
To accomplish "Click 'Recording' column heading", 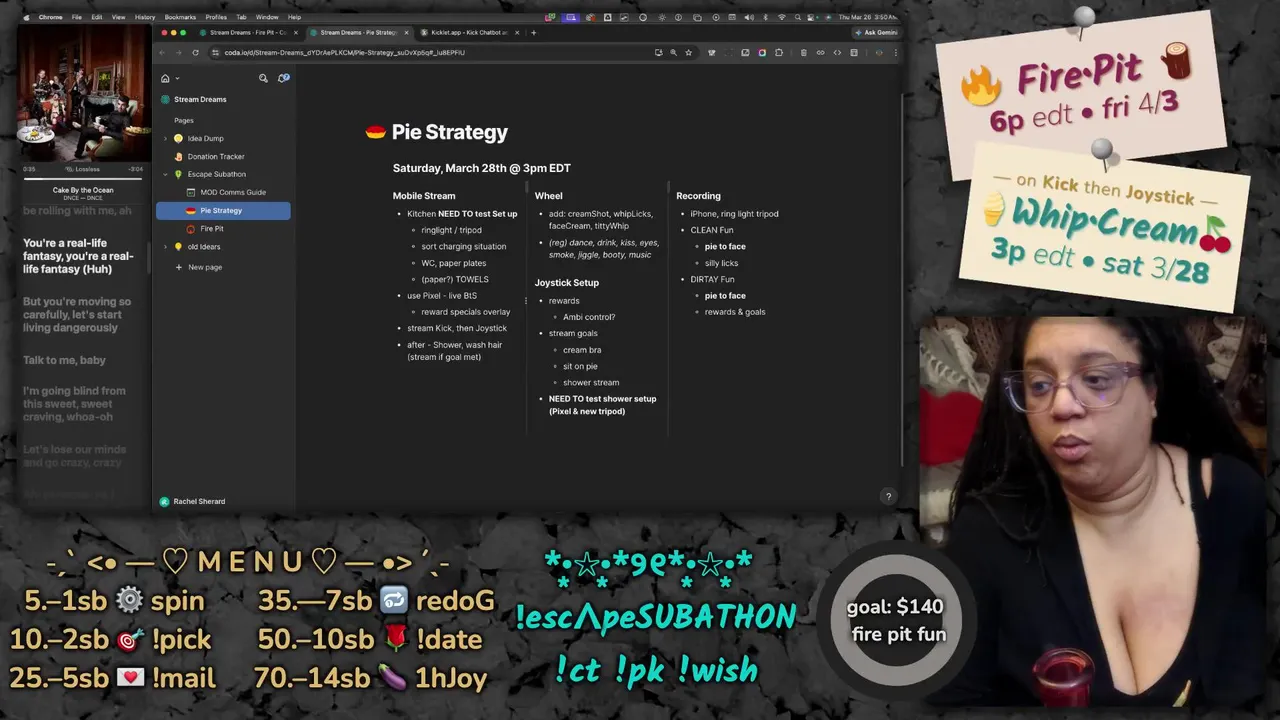I will pyautogui.click(x=698, y=196).
